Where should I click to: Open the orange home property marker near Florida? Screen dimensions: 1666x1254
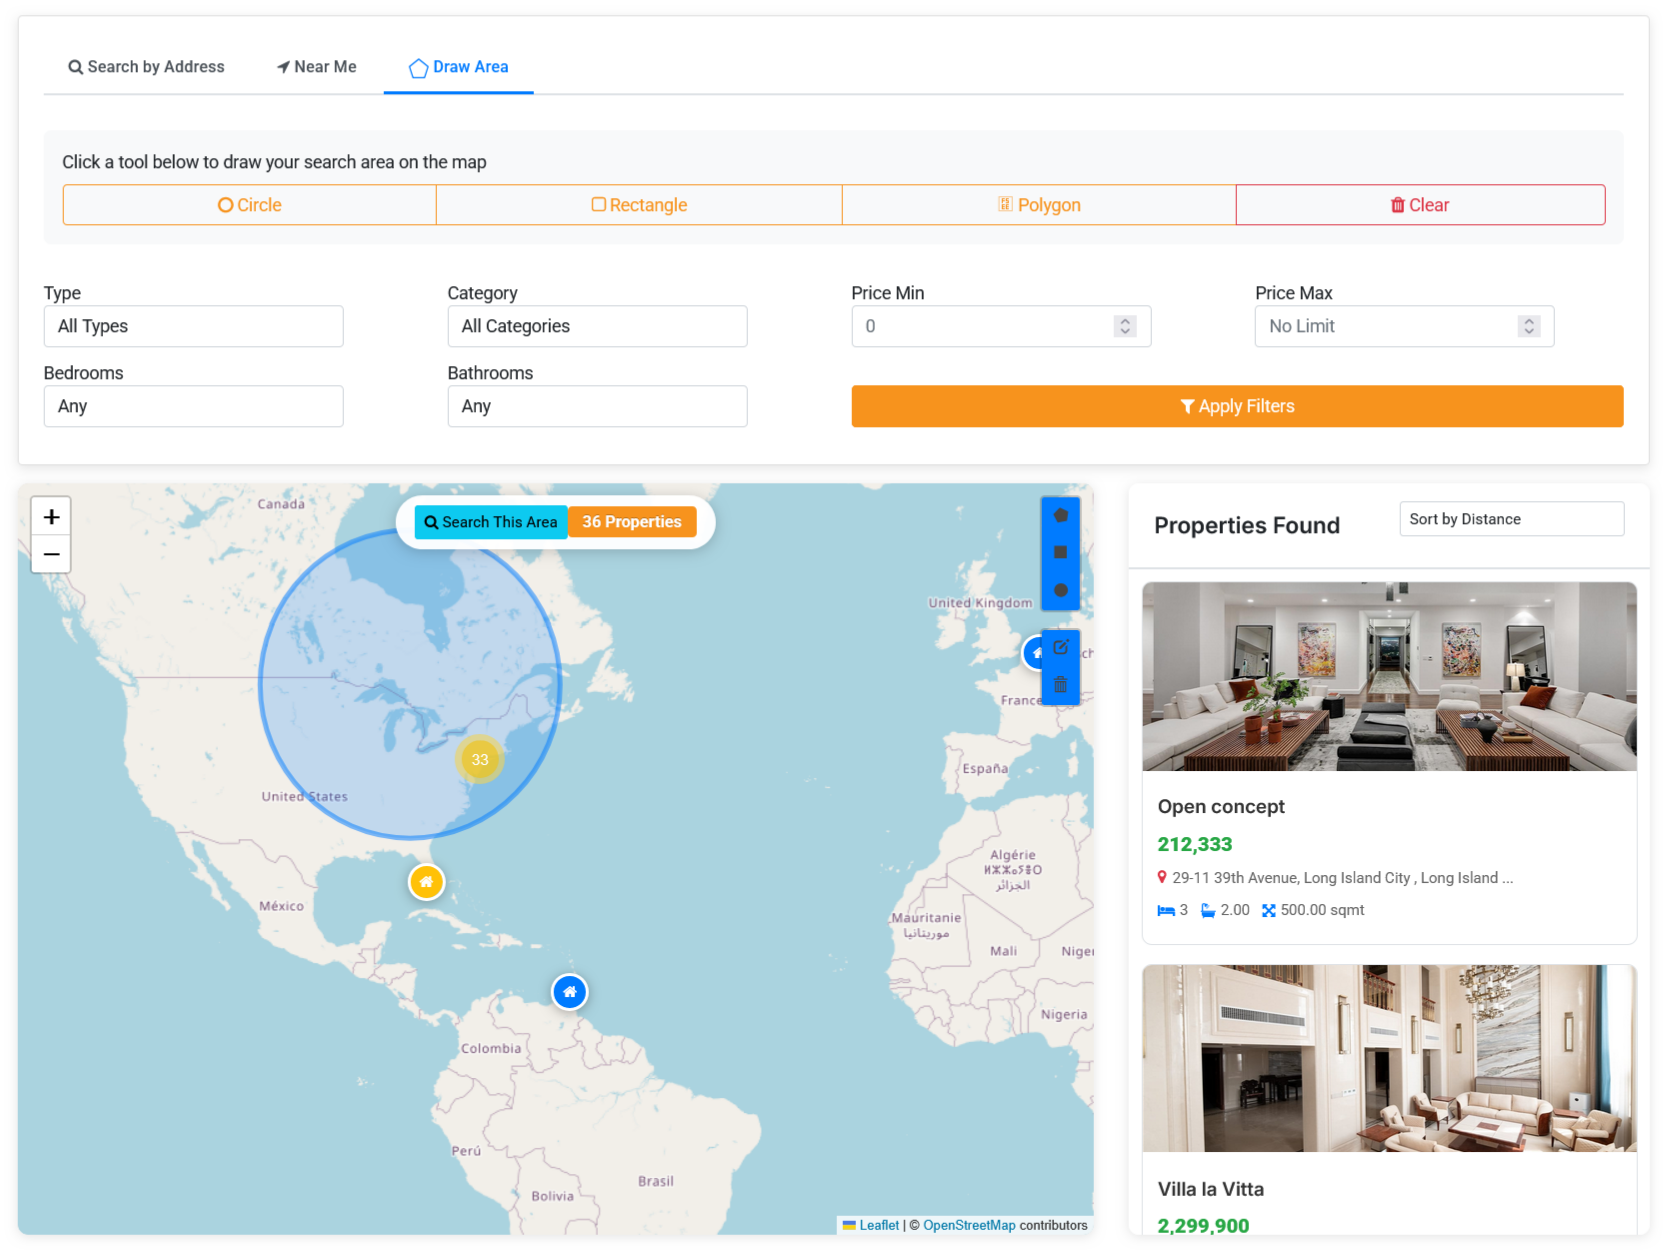click(x=427, y=881)
